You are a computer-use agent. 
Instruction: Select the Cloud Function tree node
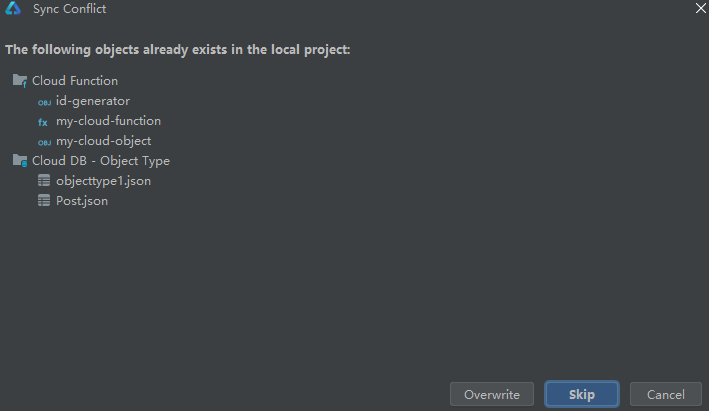pos(75,81)
